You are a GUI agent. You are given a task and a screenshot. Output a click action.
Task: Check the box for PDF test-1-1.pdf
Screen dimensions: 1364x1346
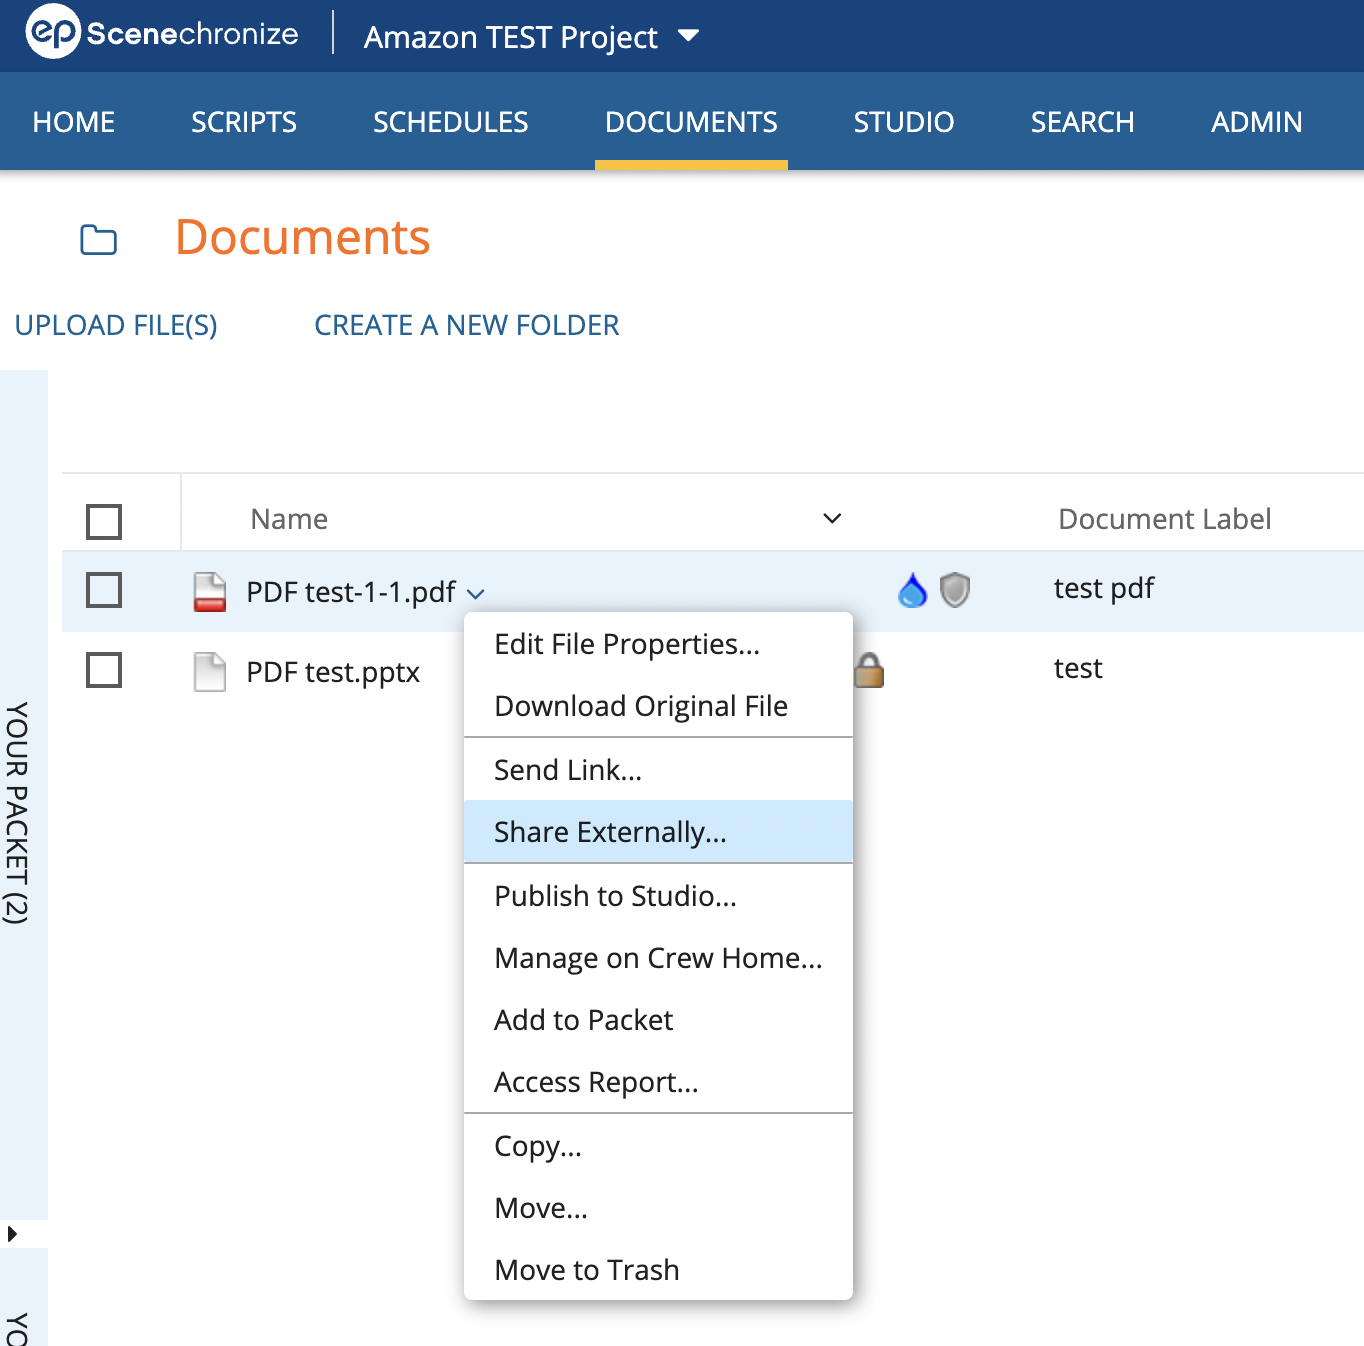pos(104,590)
